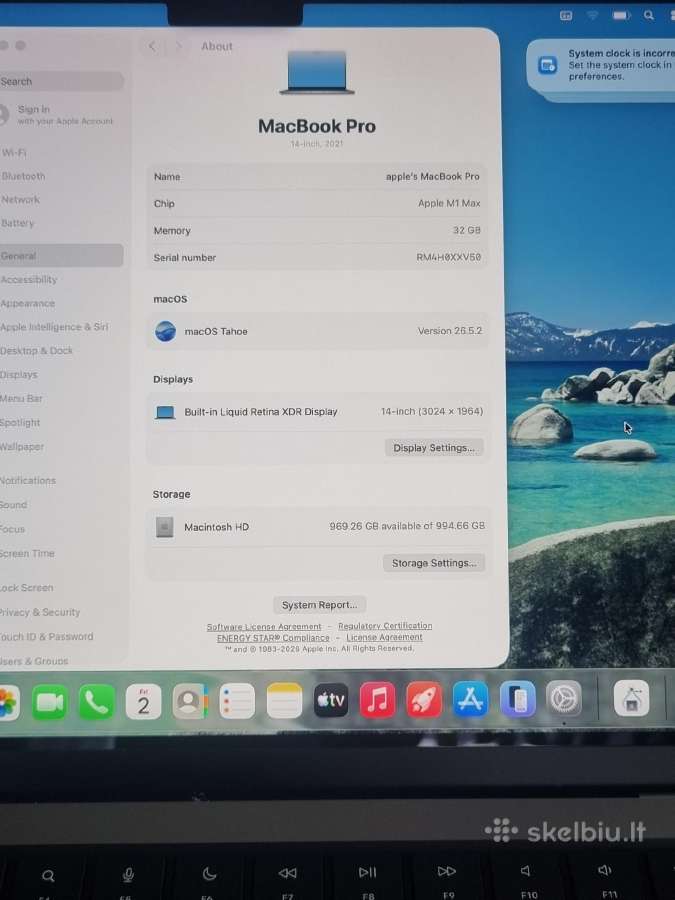Open Notes app in the Dock
The width and height of the screenshot is (675, 900).
pyautogui.click(x=284, y=700)
